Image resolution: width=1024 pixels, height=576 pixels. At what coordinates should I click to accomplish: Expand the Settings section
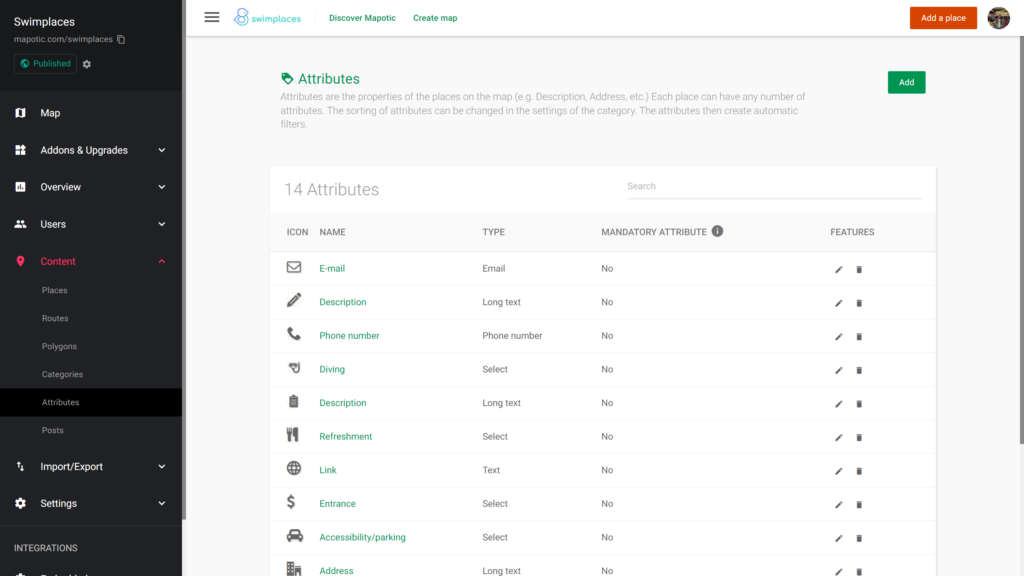(91, 504)
